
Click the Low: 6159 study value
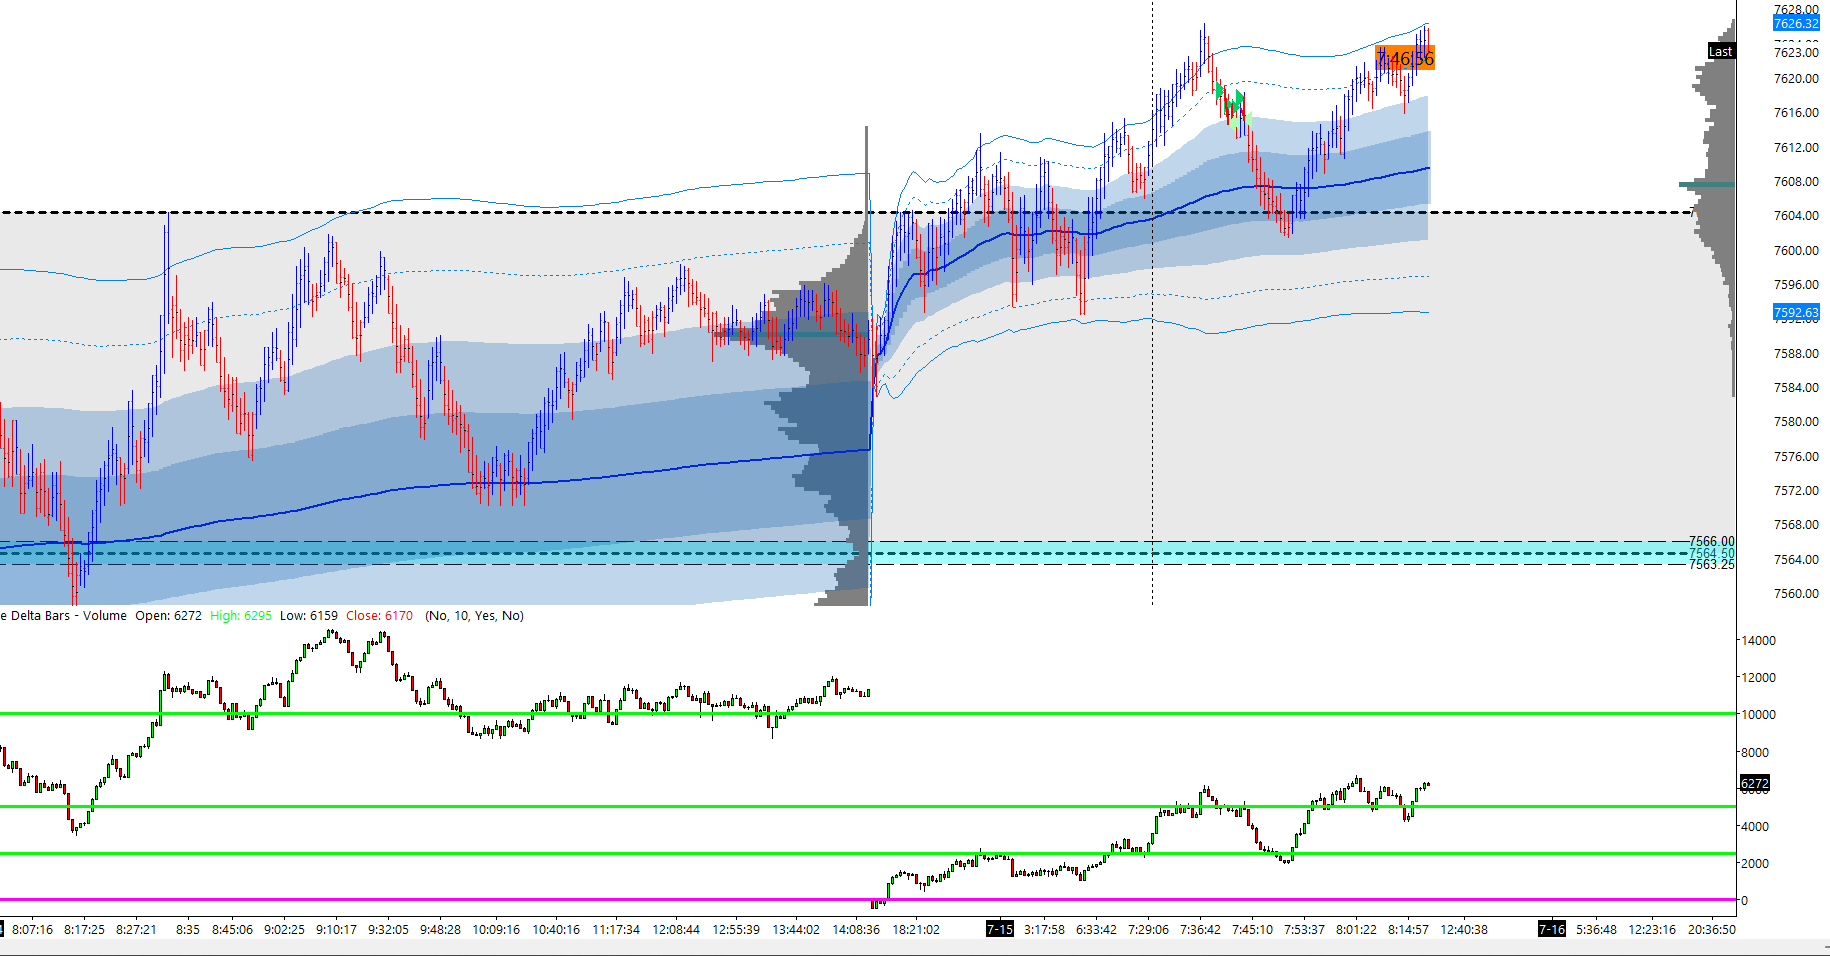click(309, 616)
